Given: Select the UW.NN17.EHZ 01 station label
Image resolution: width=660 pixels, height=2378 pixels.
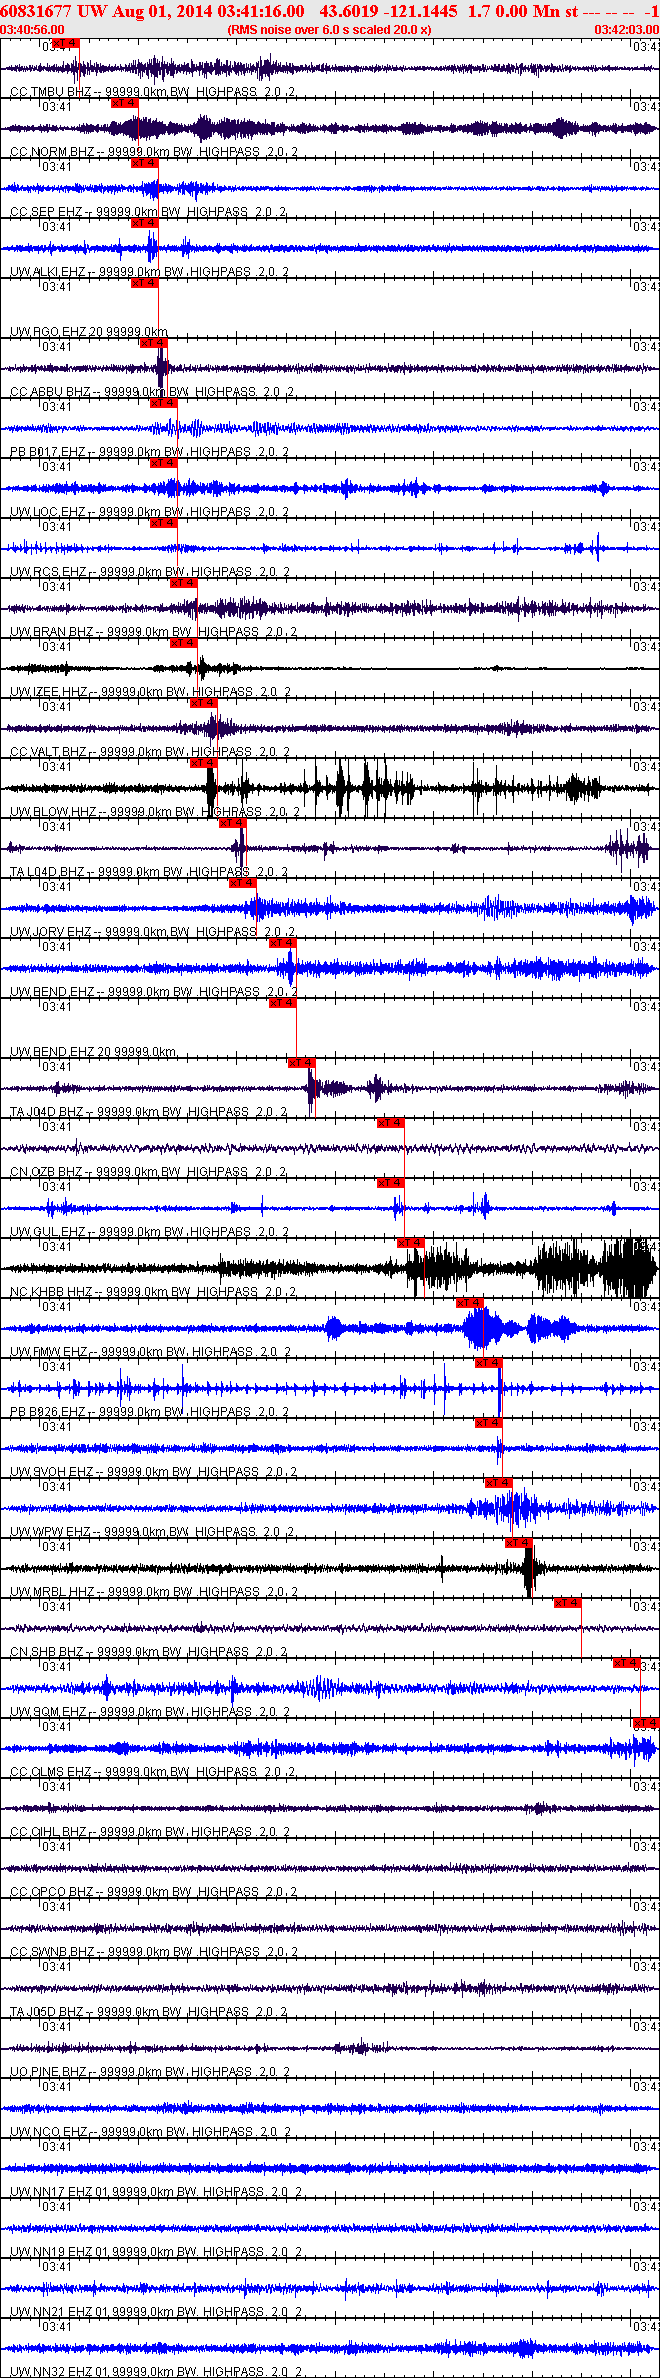Looking at the screenshot, I should (x=157, y=2192).
